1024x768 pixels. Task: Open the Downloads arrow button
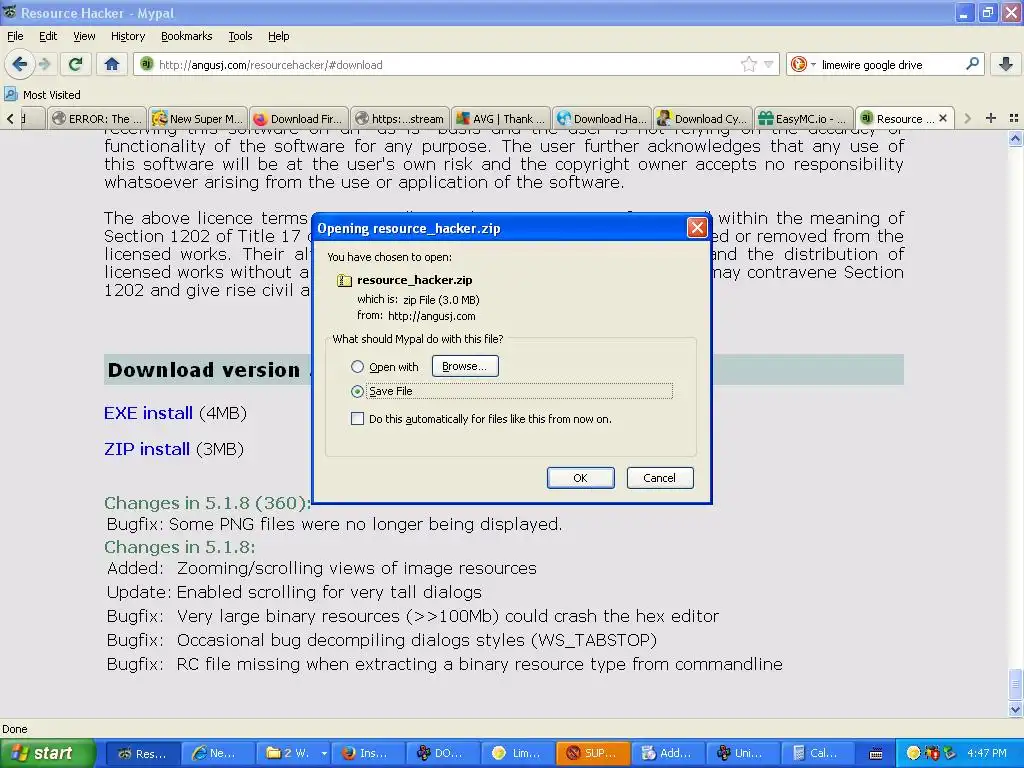(1006, 64)
